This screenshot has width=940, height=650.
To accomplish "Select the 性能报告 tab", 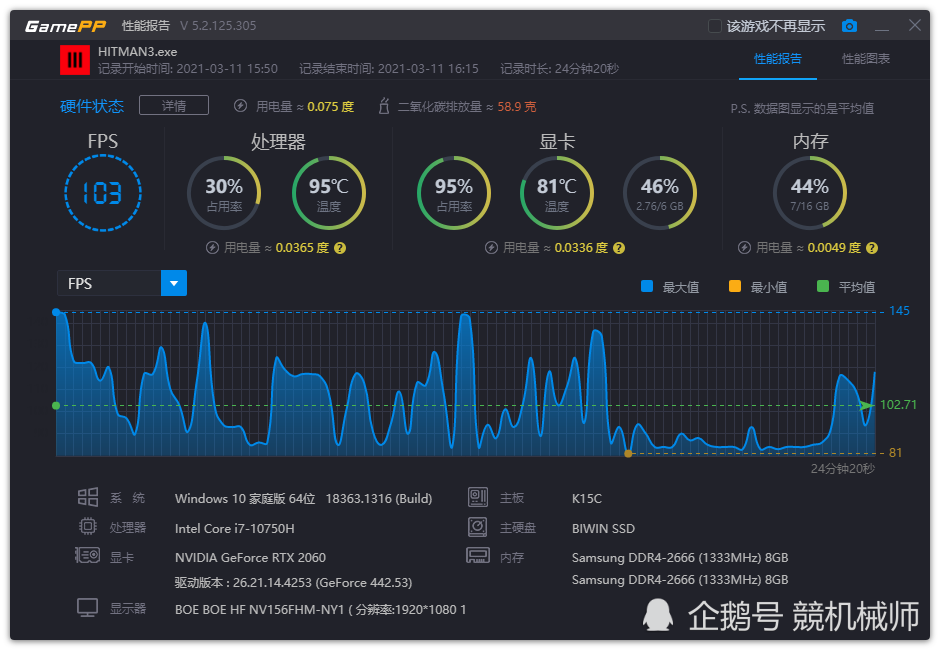I will (x=777, y=59).
